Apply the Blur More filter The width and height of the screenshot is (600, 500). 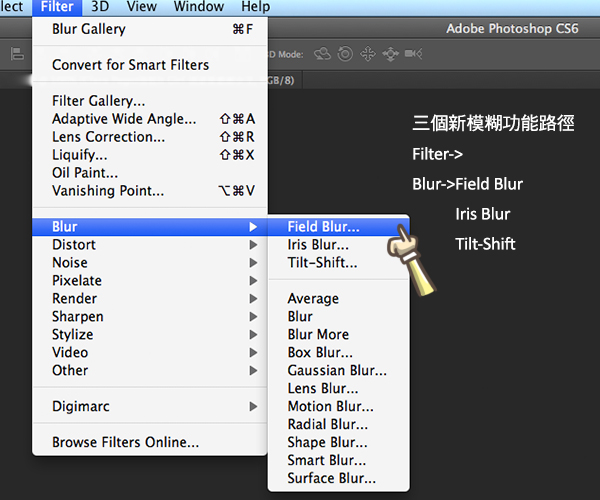point(339,335)
